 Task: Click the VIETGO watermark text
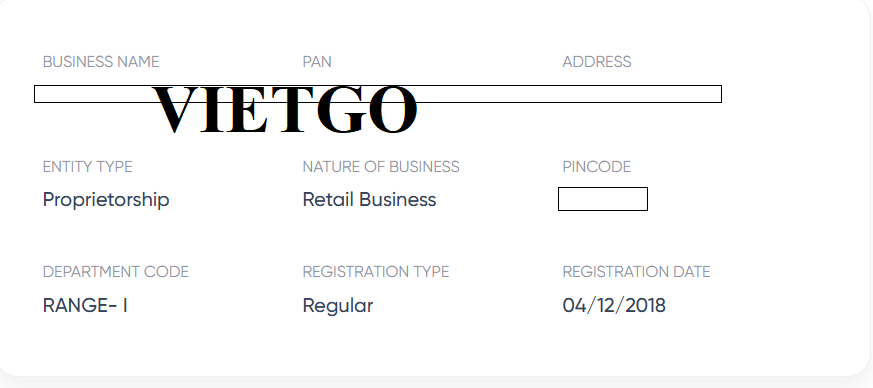[x=284, y=110]
